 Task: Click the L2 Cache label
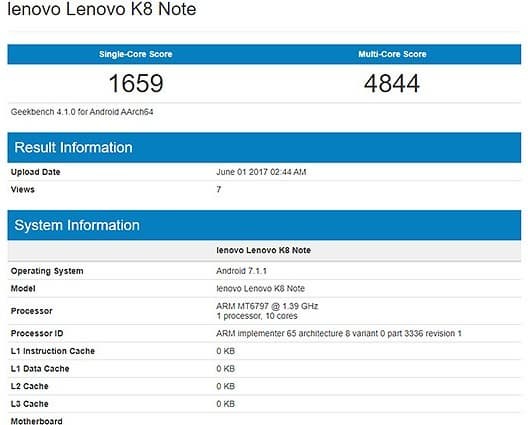click(x=30, y=386)
